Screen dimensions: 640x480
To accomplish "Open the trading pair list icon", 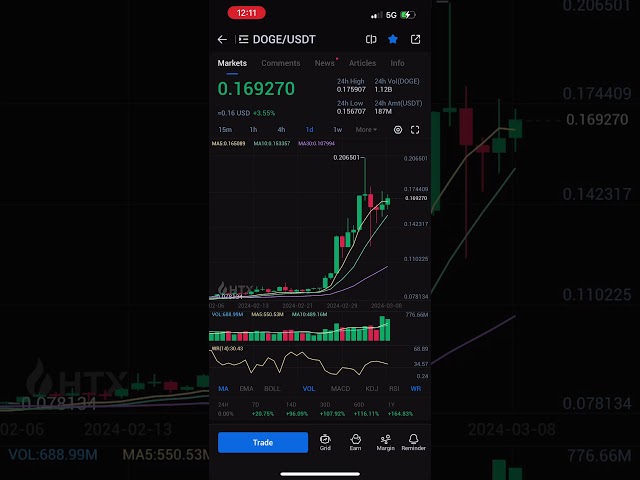I will [x=244, y=39].
